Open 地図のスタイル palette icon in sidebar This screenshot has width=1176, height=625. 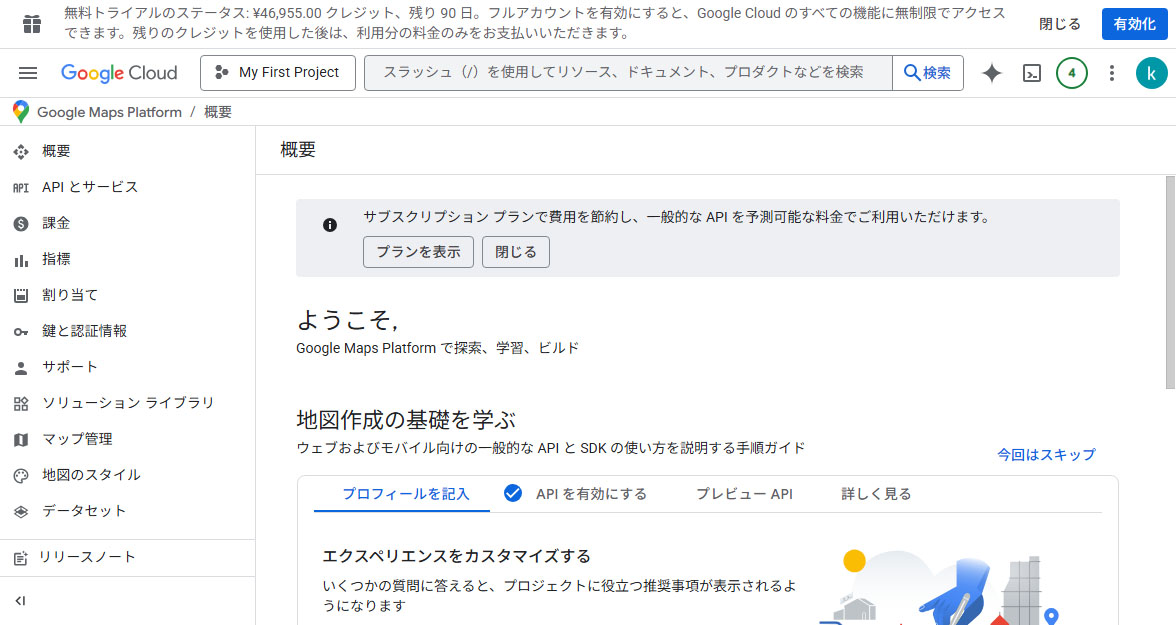point(21,475)
